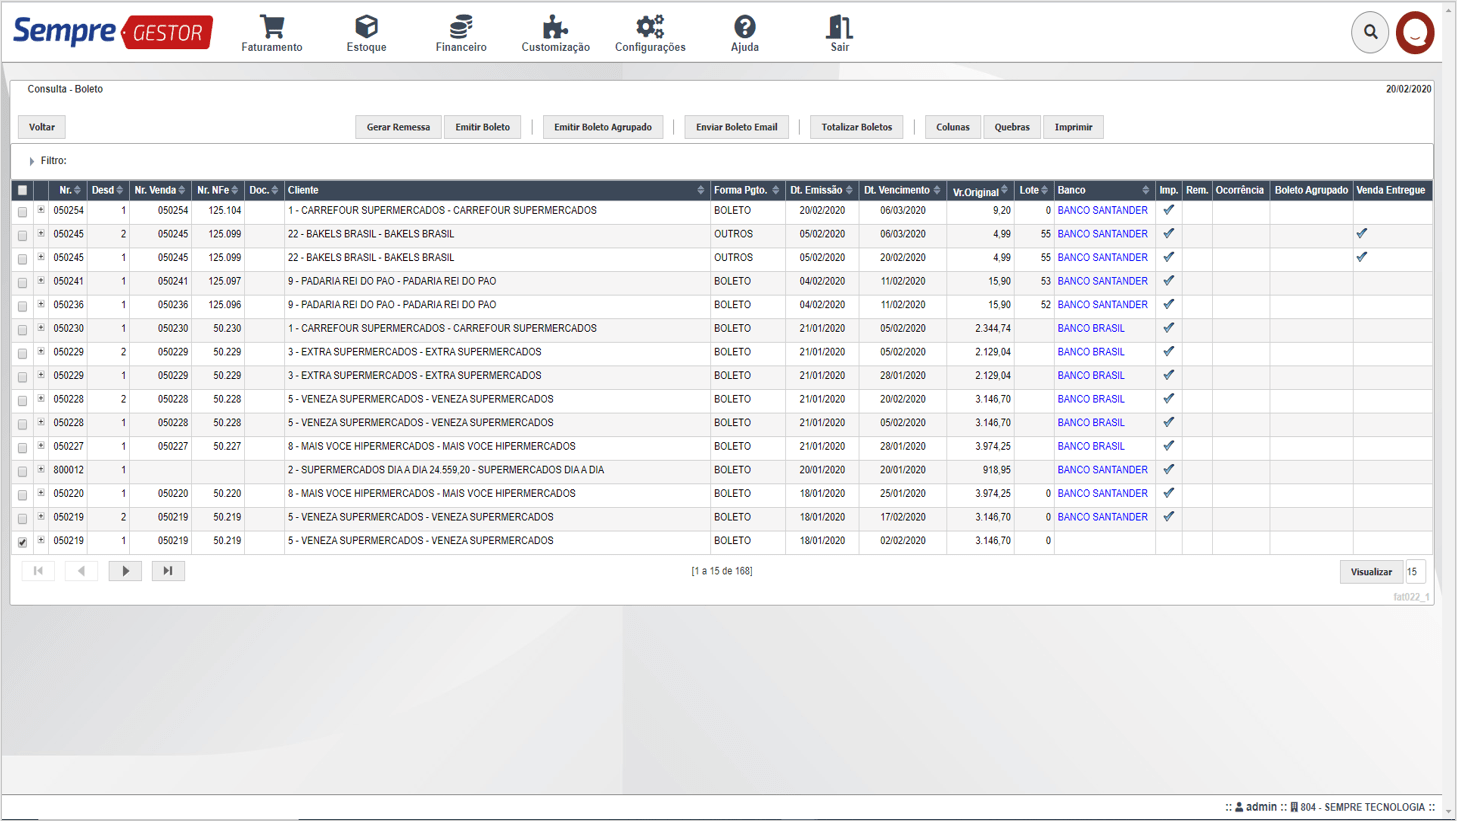Viewport: 1457px width, 821px height.
Task: Click the Voltar button
Action: (42, 127)
